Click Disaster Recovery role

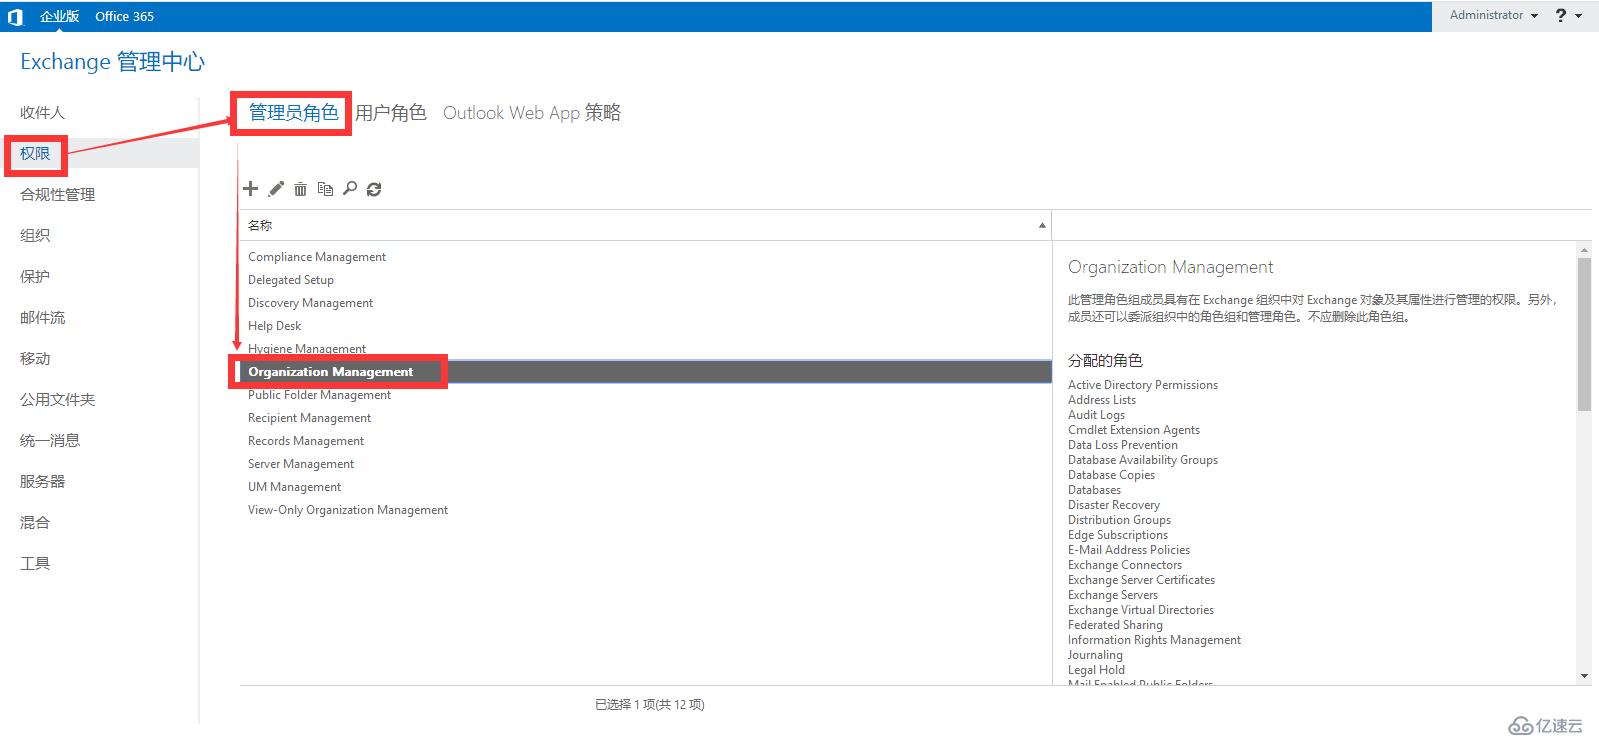pyautogui.click(x=1114, y=505)
